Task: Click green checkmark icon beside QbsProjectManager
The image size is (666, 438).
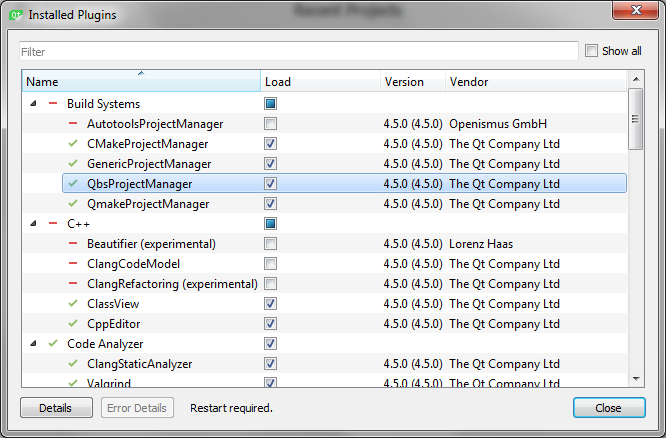Action: pyautogui.click(x=72, y=184)
